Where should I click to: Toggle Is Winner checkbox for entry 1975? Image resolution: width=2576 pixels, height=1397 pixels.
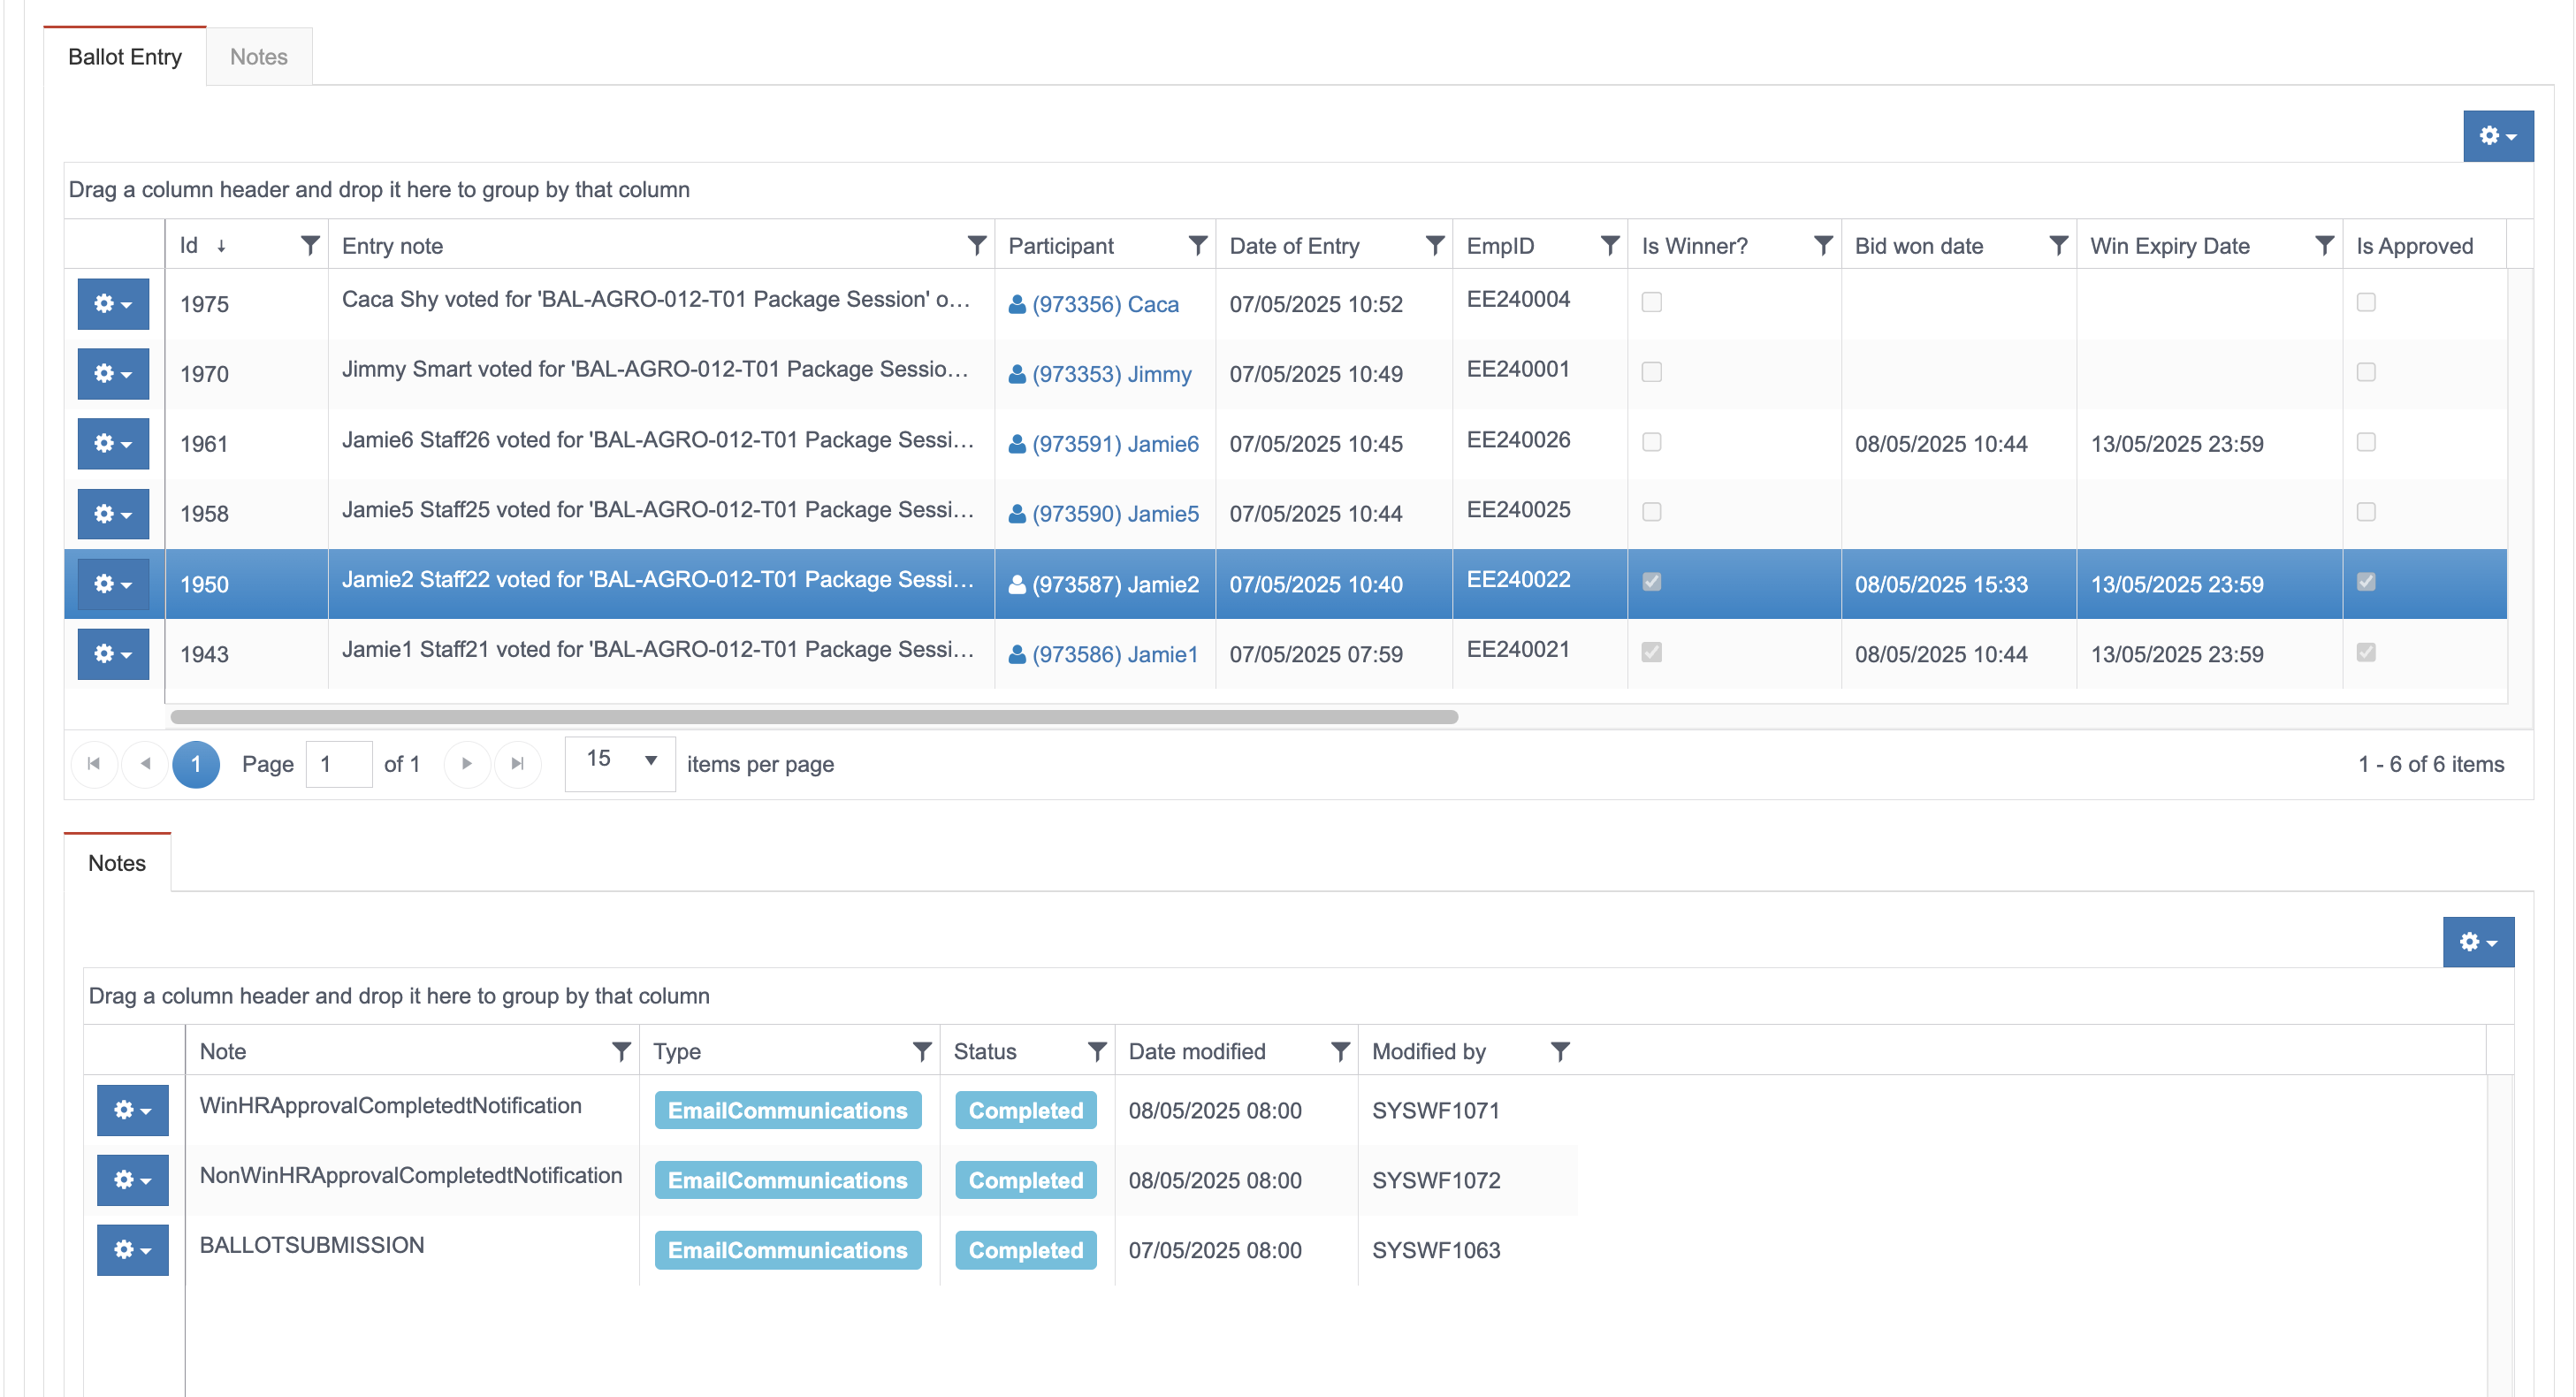[x=1651, y=302]
